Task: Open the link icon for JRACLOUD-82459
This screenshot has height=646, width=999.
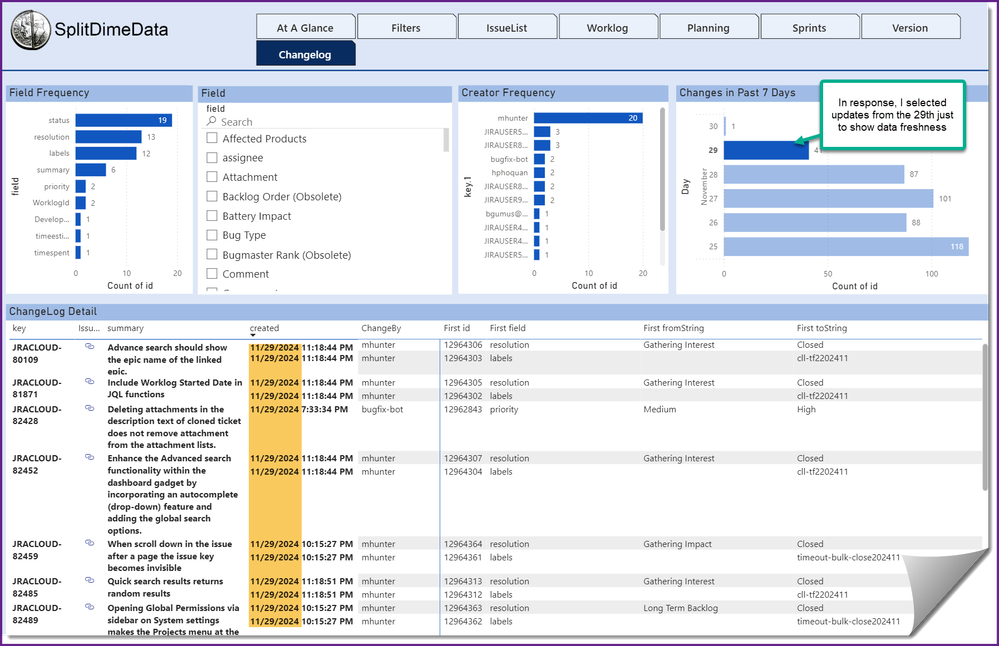Action: pos(89,544)
